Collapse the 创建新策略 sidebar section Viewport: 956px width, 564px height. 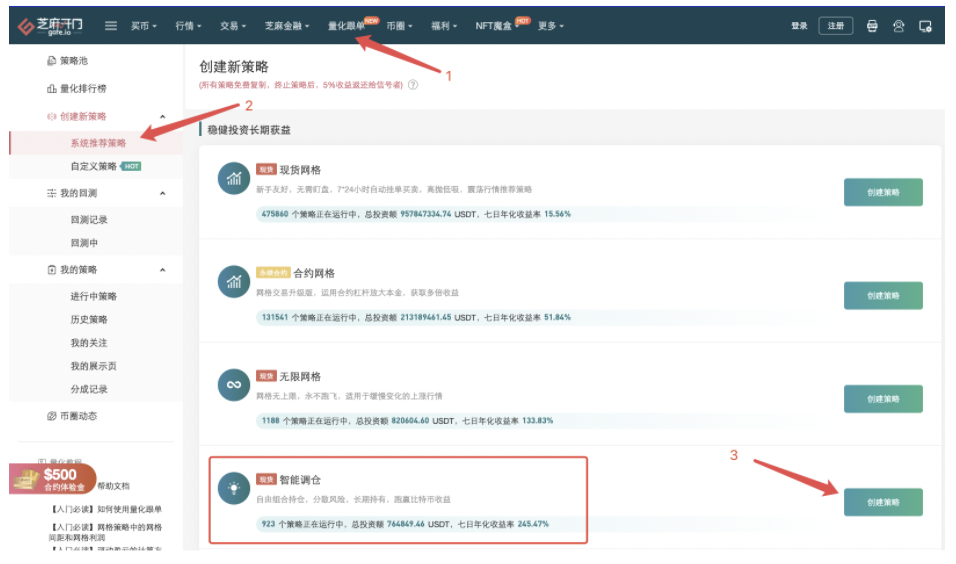[x=162, y=116]
